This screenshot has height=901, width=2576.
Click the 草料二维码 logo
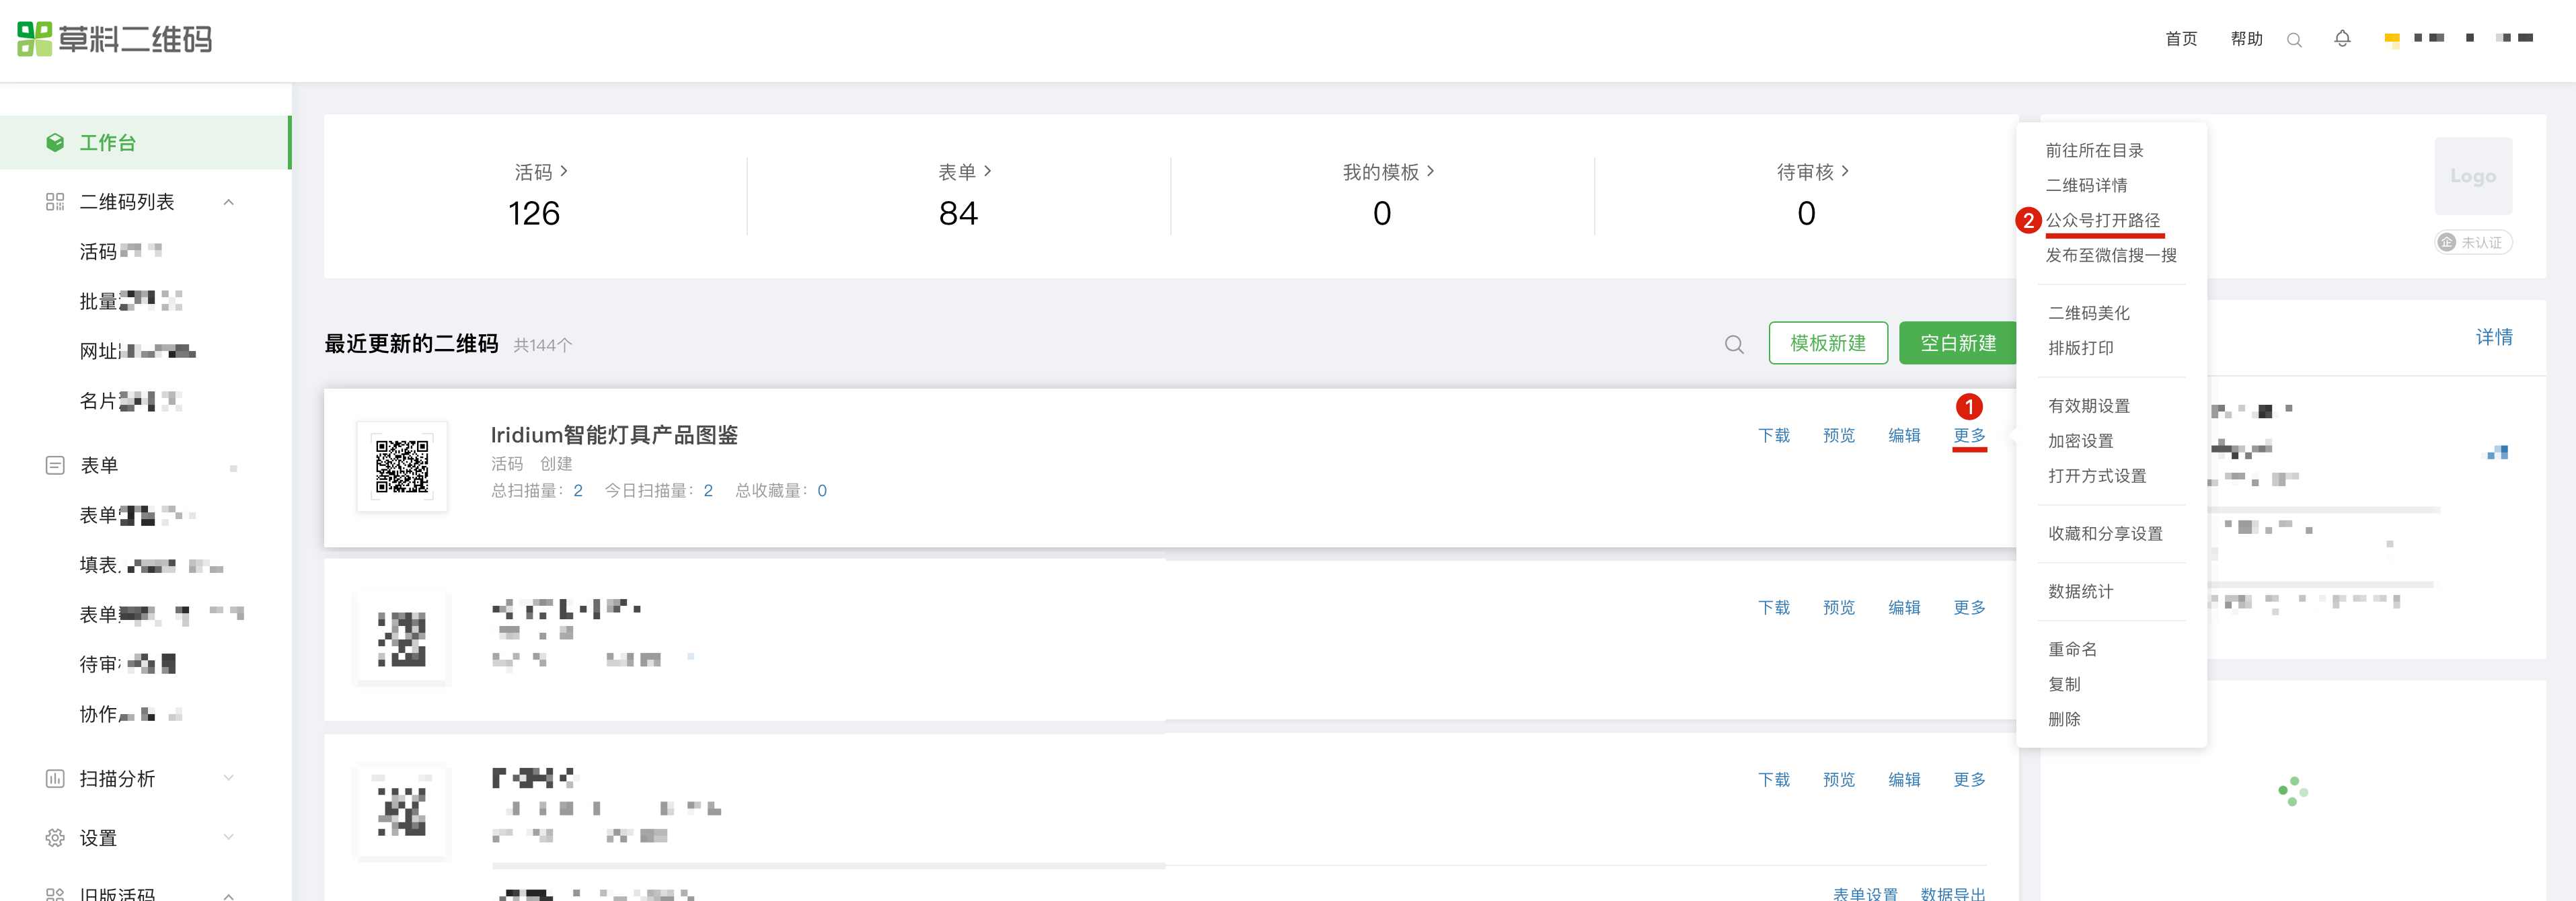(x=115, y=39)
